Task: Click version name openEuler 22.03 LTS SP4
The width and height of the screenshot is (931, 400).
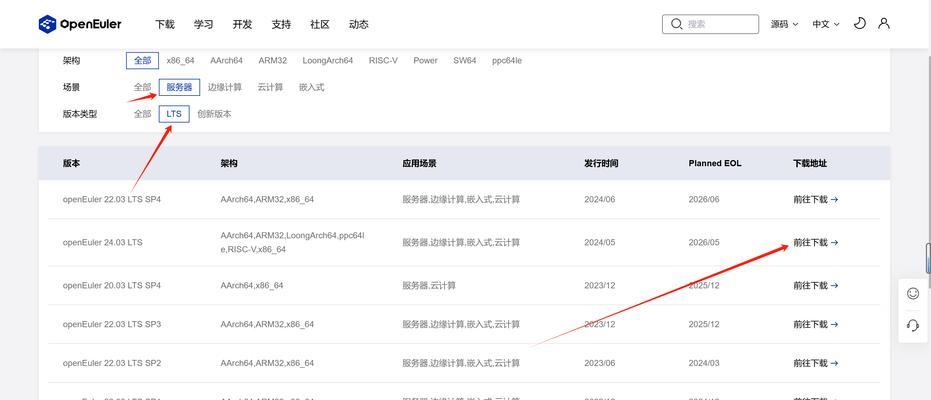Action: point(112,199)
